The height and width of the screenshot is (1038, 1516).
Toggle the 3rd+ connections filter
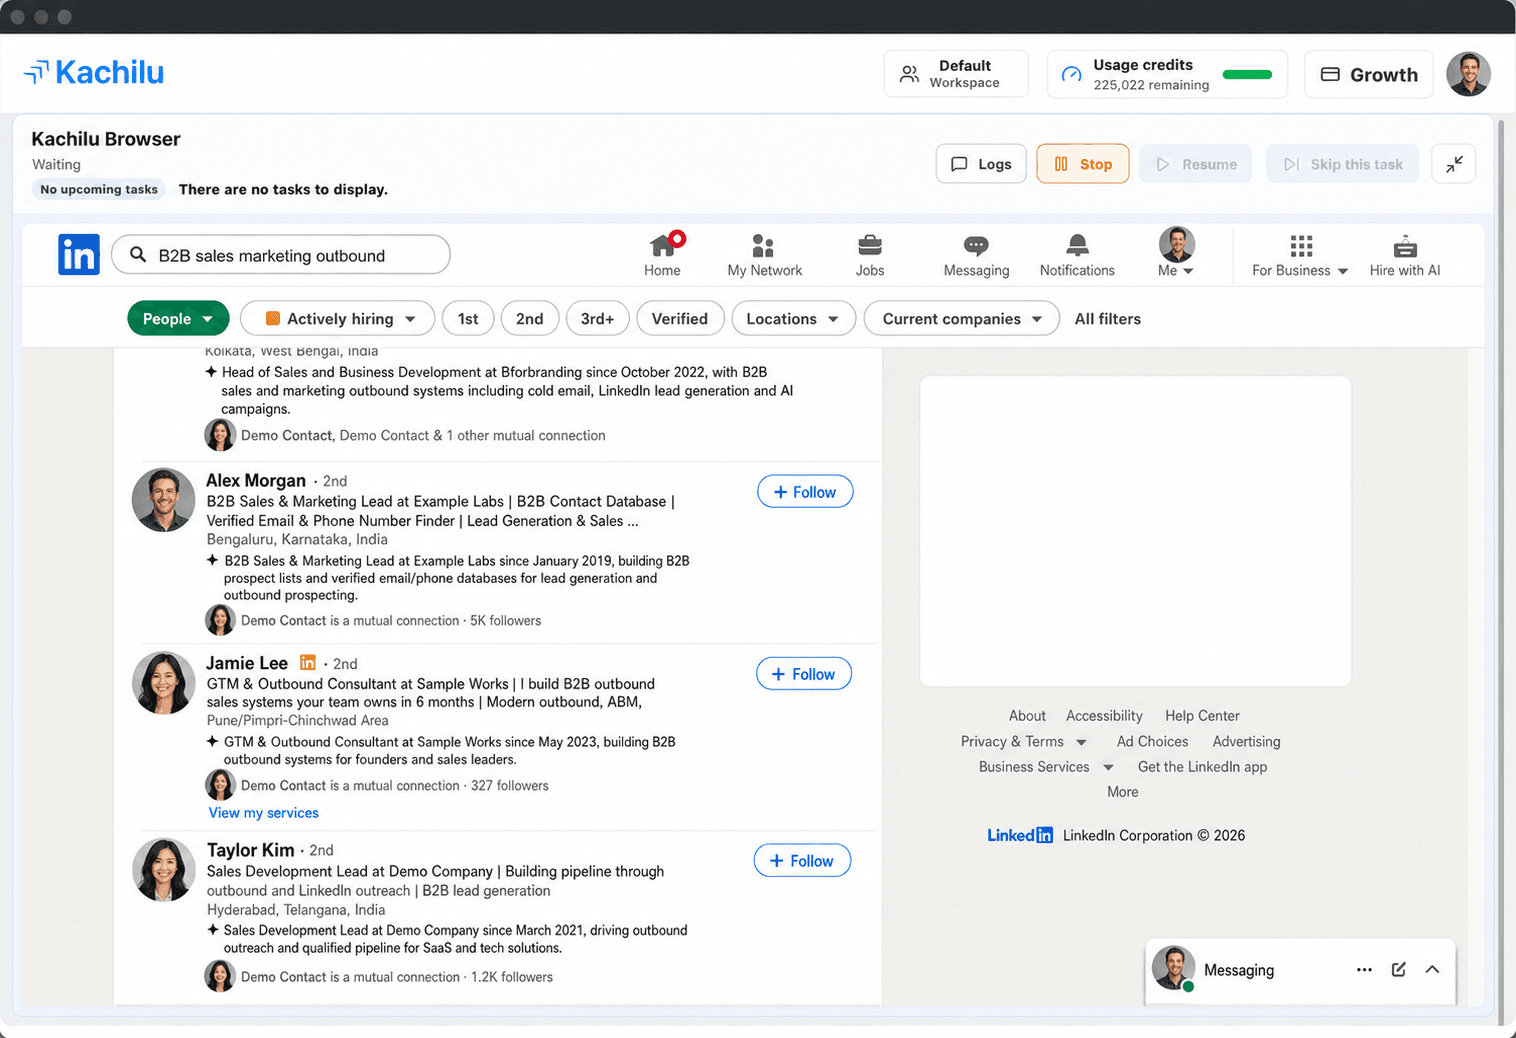click(x=597, y=319)
